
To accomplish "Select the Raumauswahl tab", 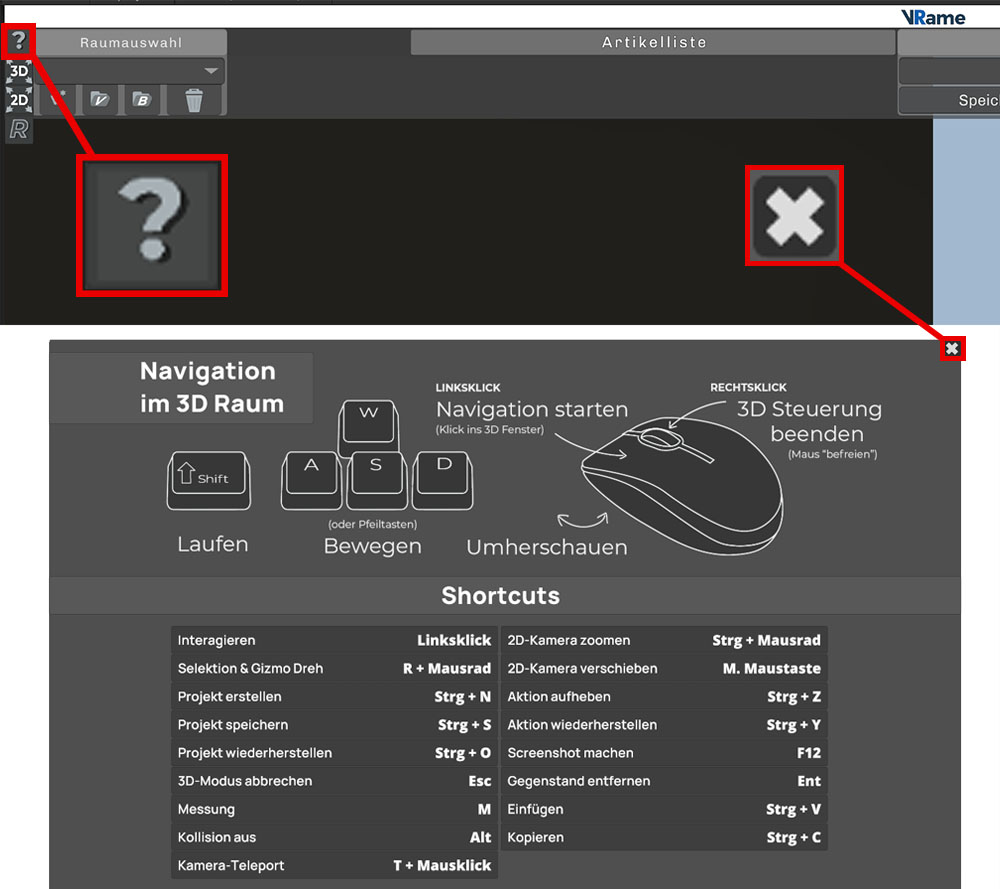I will click(131, 42).
